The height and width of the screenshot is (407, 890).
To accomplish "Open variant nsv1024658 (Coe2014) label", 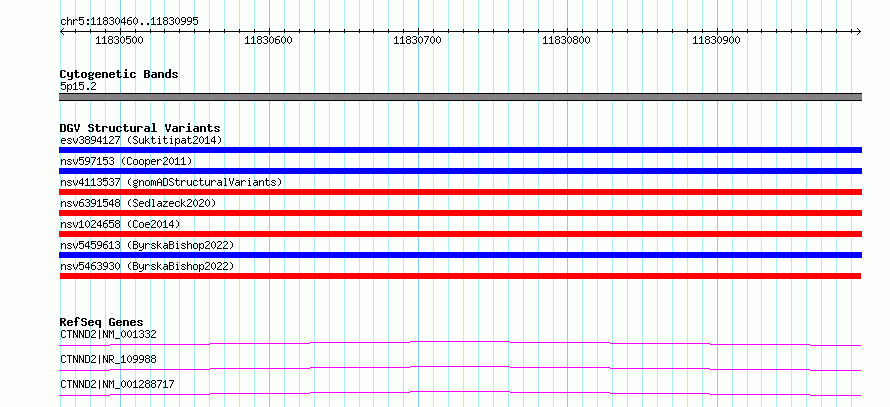I will pos(120,224).
